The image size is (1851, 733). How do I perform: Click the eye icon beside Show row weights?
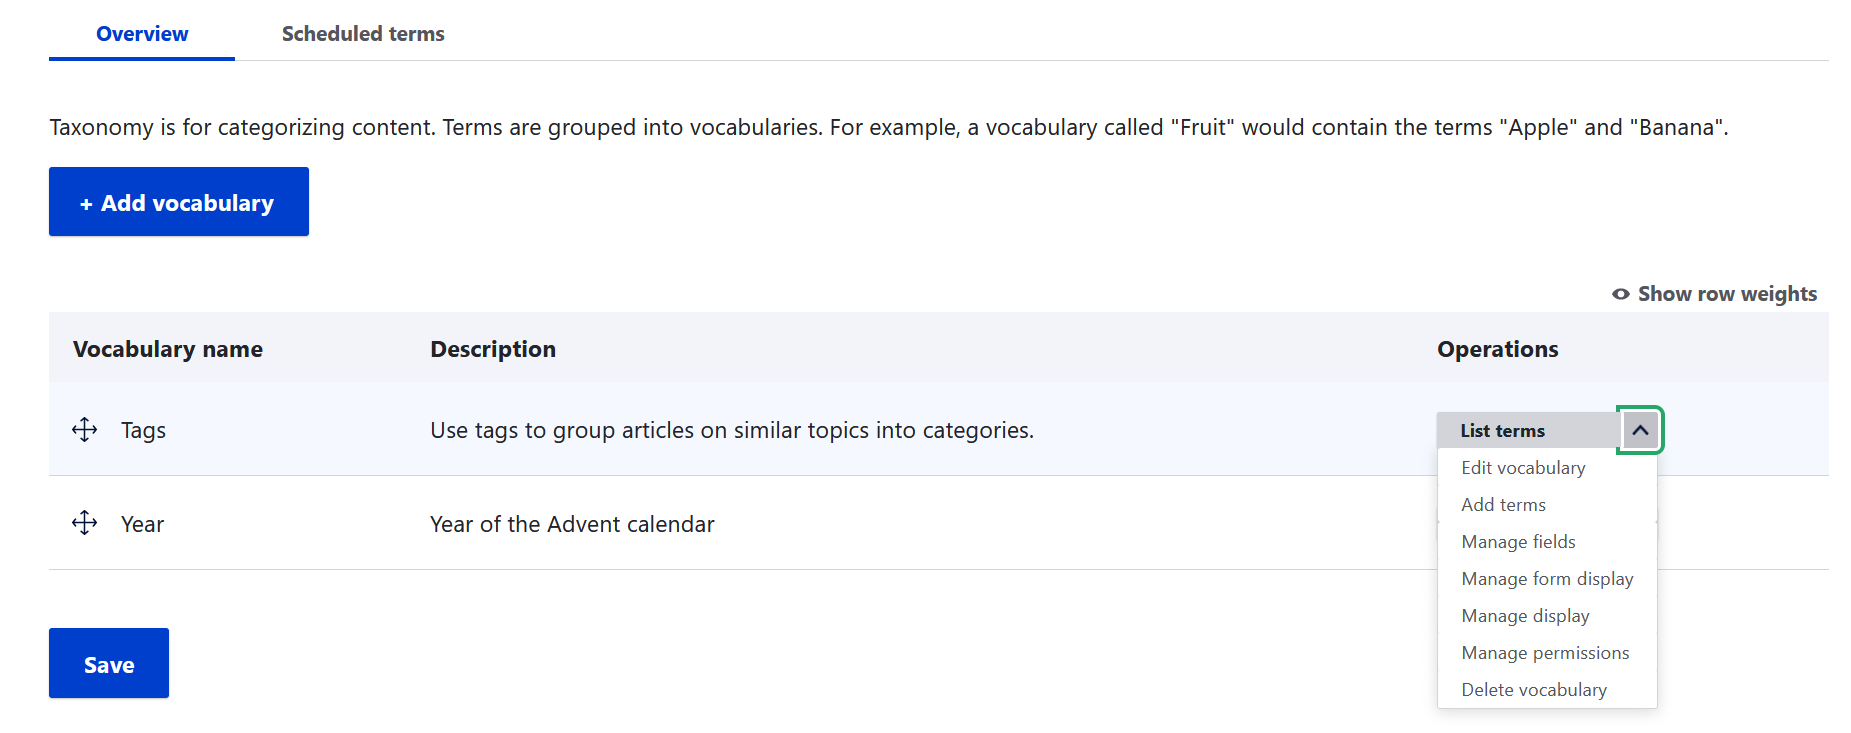(x=1621, y=294)
